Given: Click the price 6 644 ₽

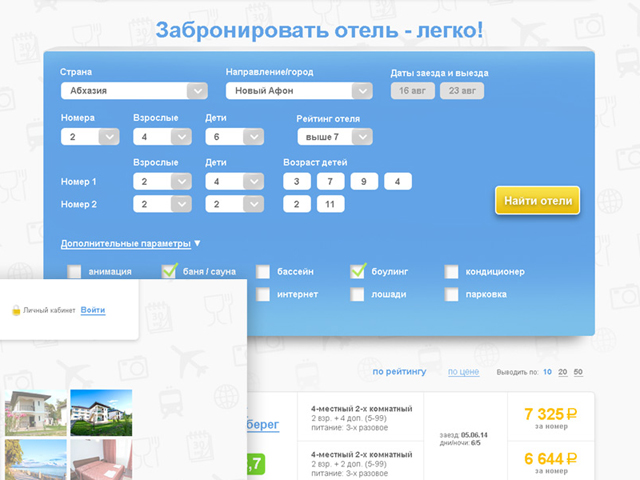Looking at the screenshot, I should click(x=551, y=459).
